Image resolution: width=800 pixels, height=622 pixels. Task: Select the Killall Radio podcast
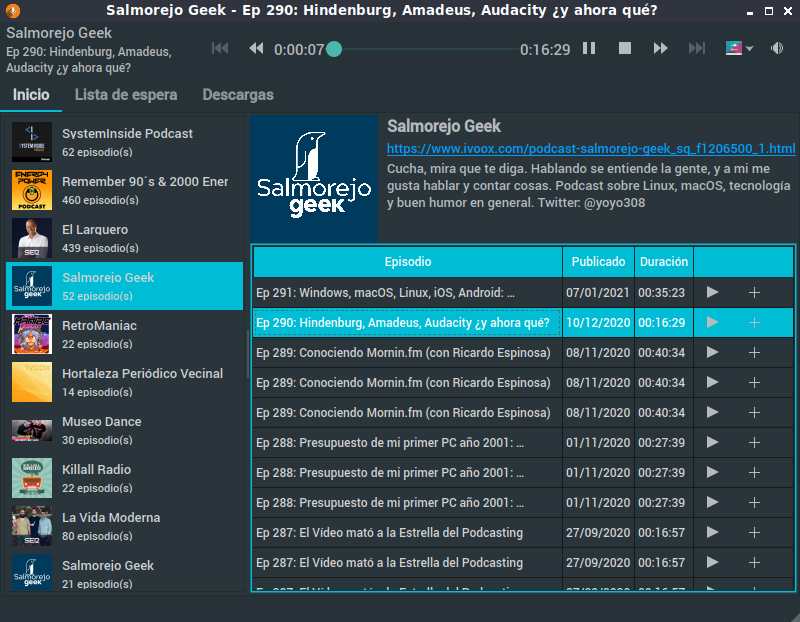pyautogui.click(x=124, y=478)
